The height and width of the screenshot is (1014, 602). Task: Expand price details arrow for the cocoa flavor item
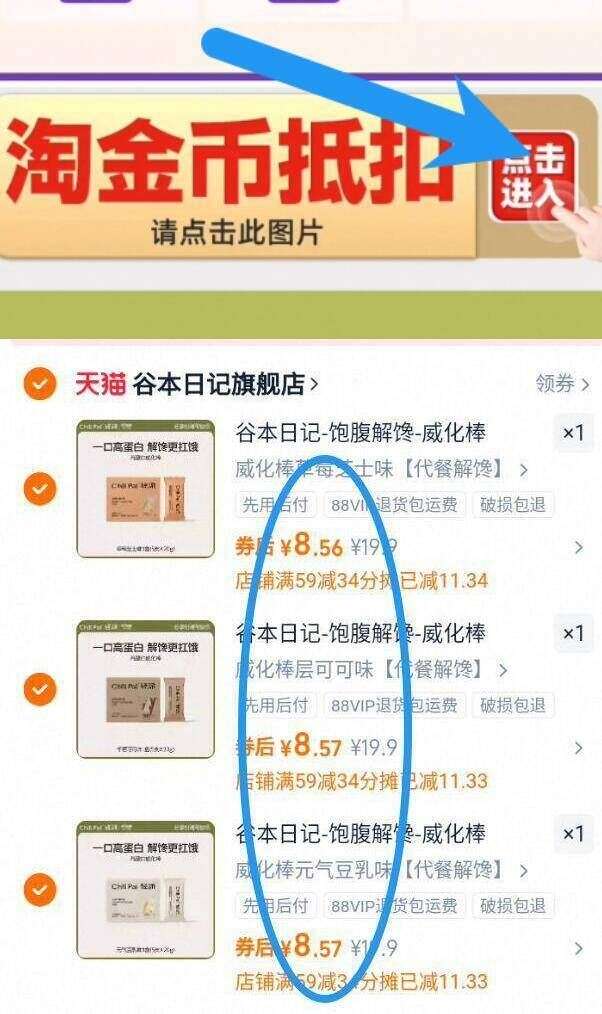(x=579, y=748)
